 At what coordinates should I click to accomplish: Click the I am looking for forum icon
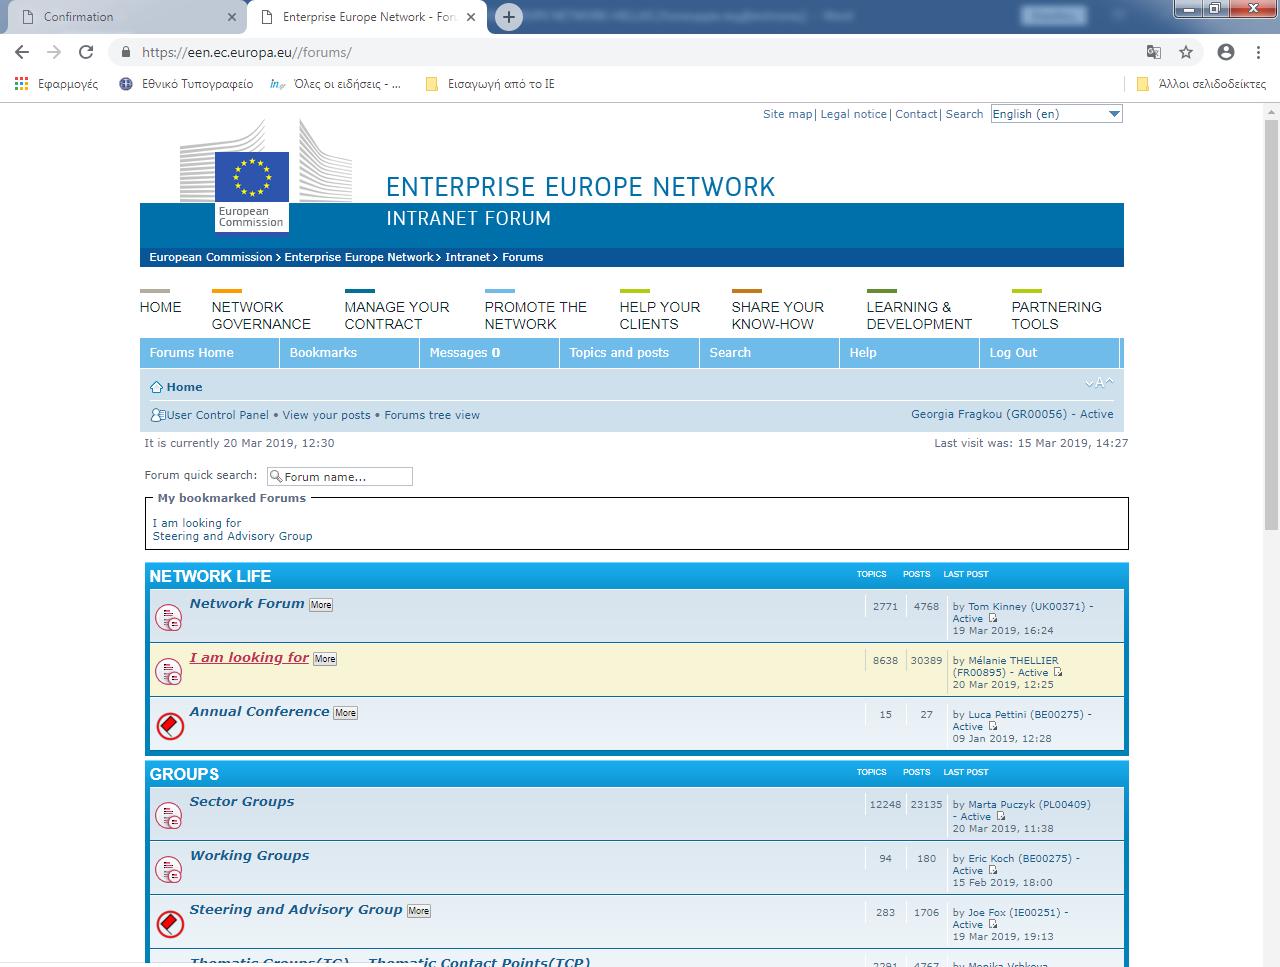(169, 672)
